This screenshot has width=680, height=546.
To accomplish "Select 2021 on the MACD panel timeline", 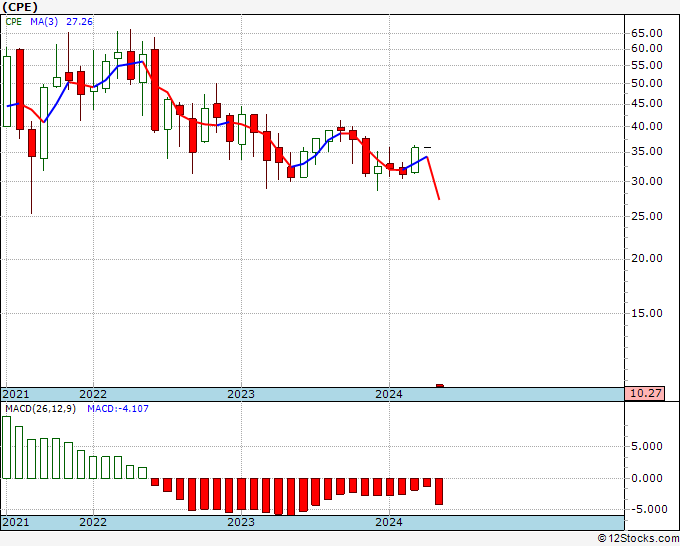I will [16, 522].
